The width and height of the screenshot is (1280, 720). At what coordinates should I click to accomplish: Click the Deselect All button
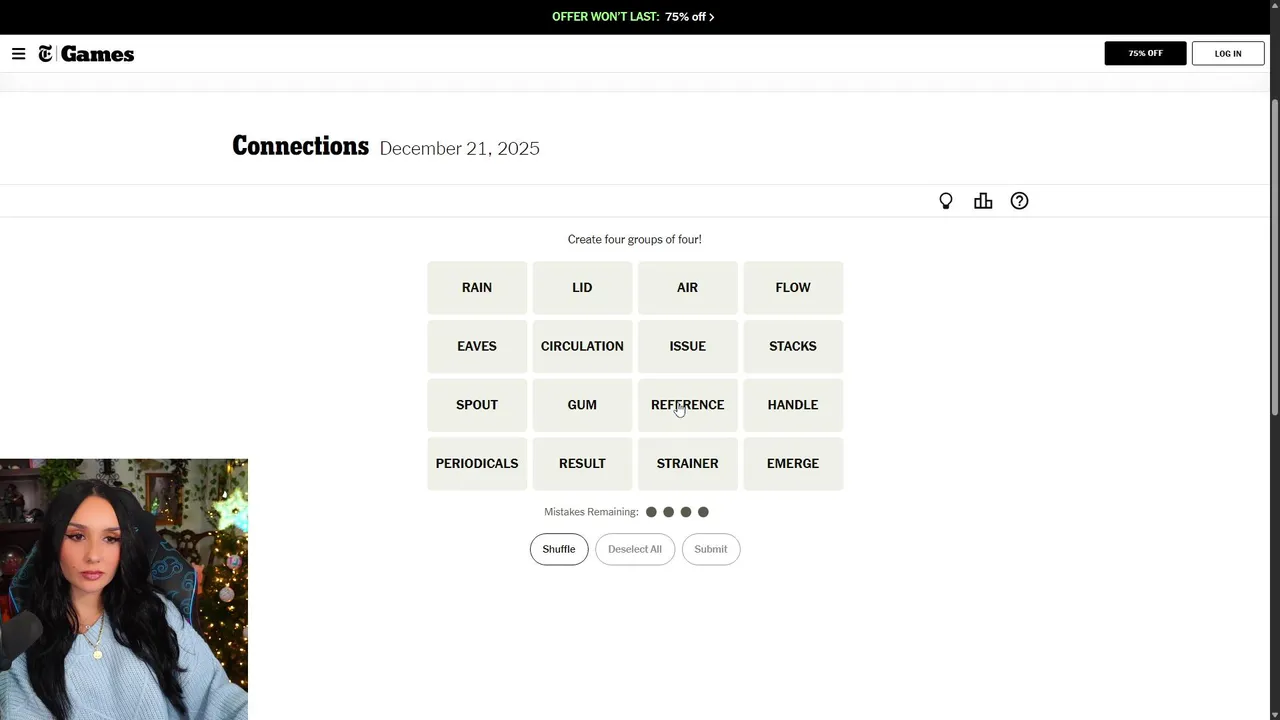[x=635, y=549]
